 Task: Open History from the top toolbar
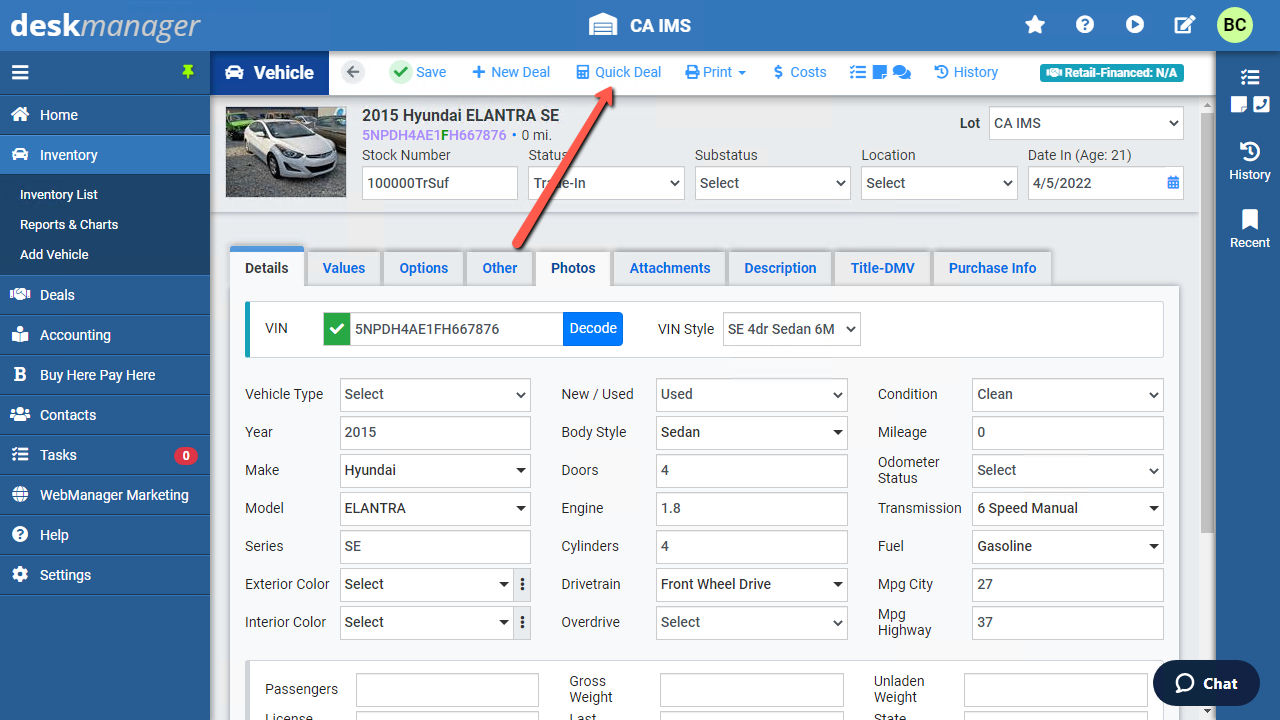966,72
